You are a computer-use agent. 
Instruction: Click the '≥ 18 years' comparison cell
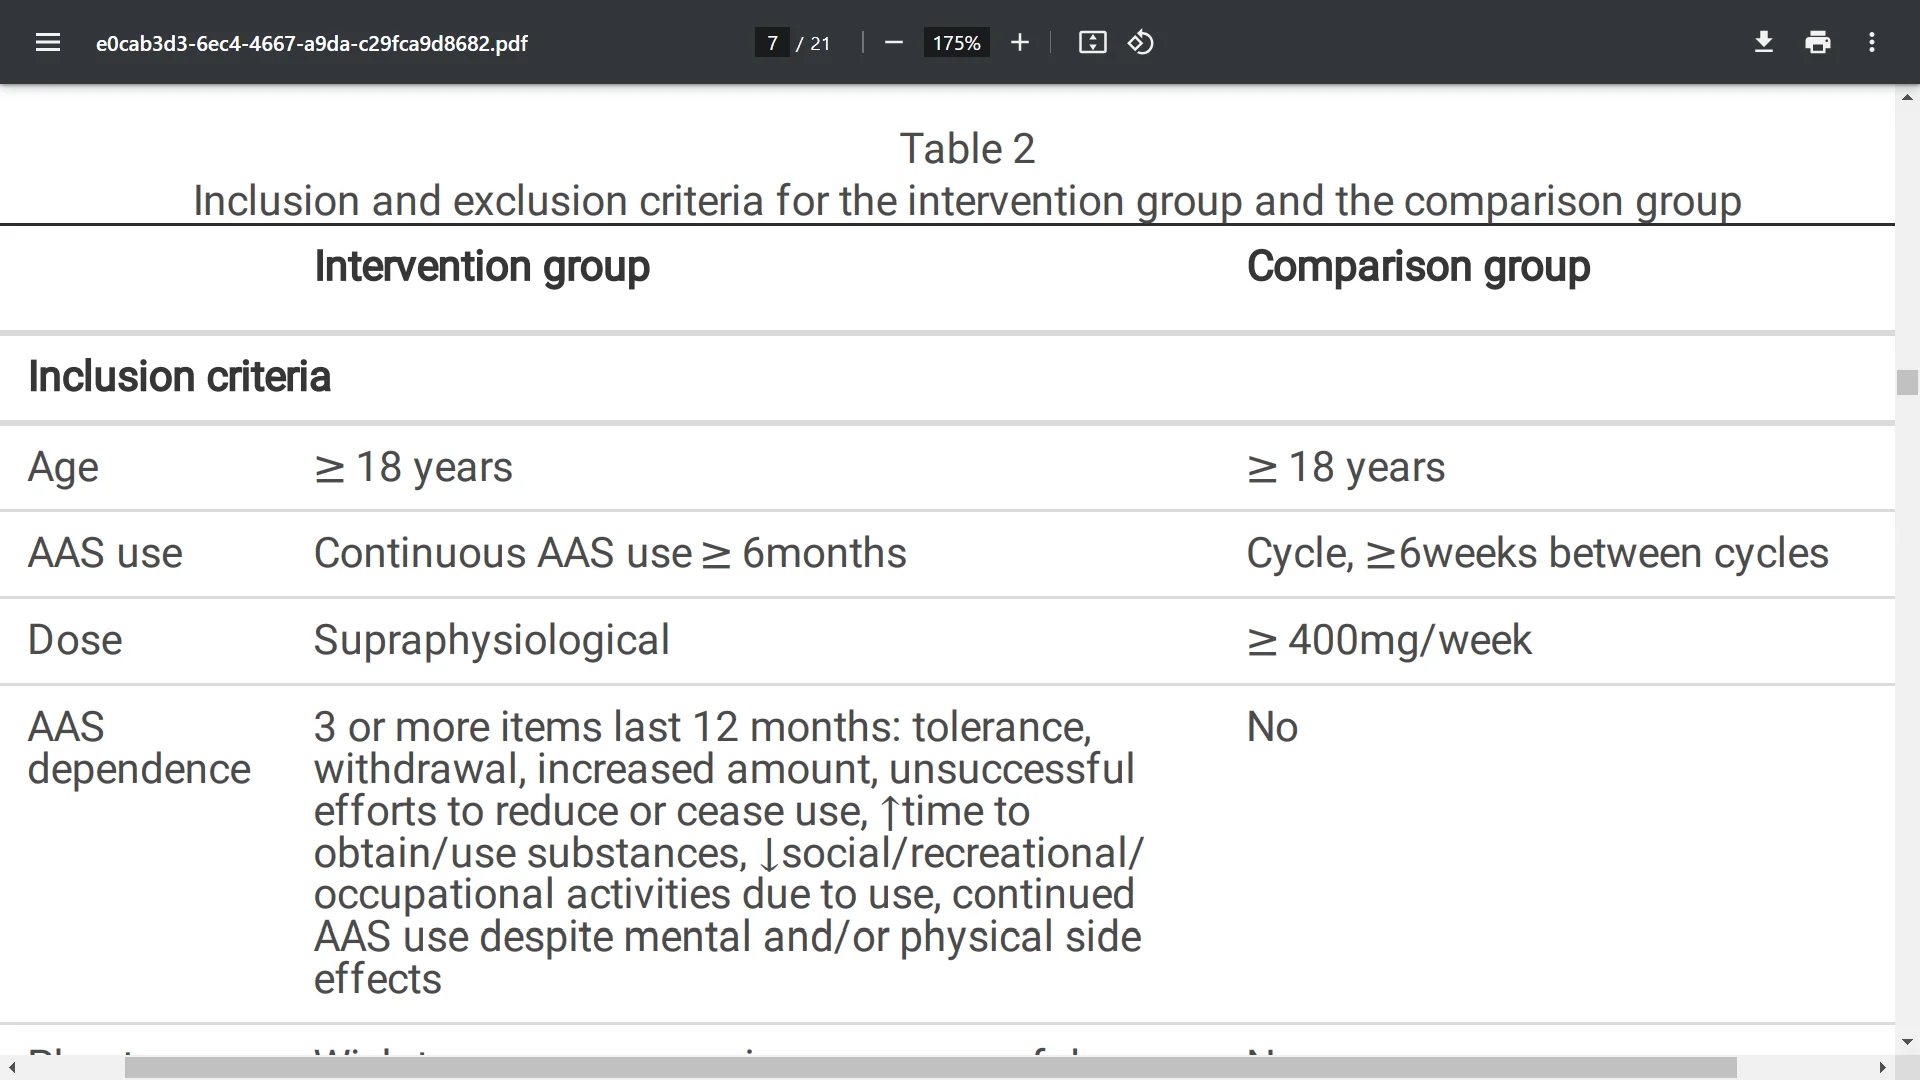[1346, 468]
